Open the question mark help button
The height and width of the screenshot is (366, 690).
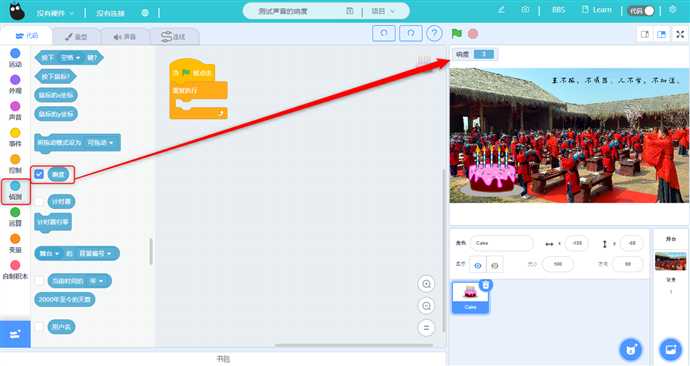pos(434,33)
